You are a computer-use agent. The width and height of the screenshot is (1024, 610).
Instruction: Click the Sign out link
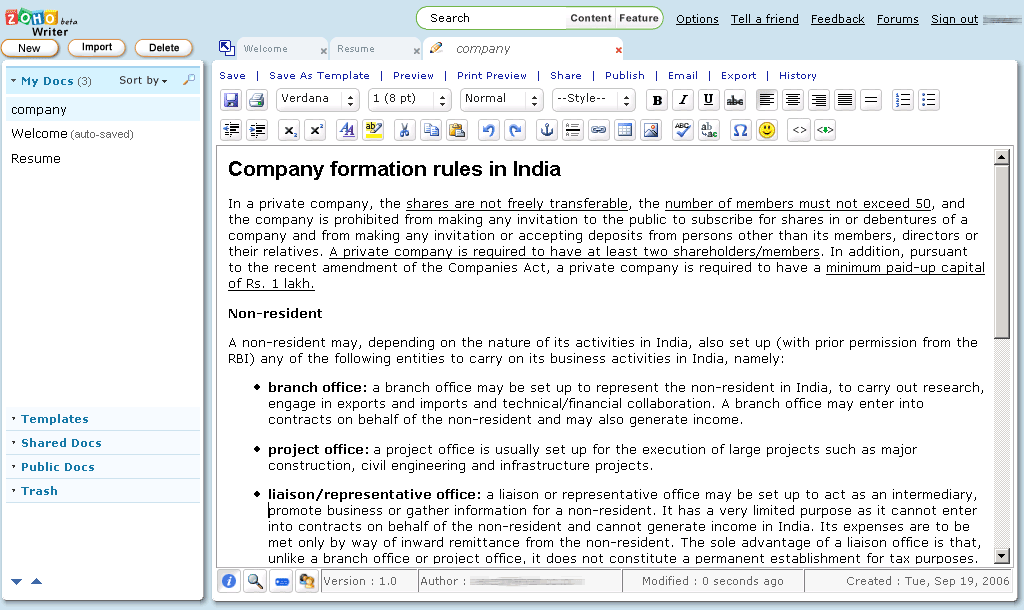[x=954, y=19]
